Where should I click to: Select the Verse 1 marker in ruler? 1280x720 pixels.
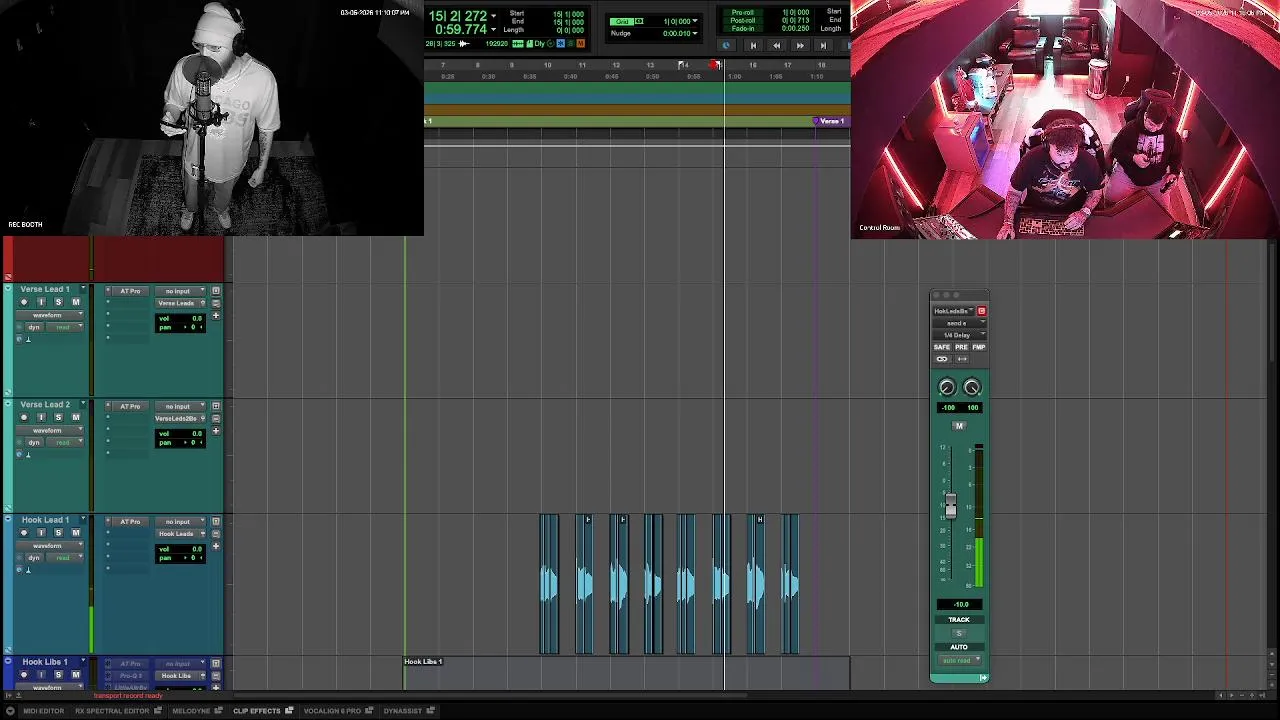pos(830,121)
